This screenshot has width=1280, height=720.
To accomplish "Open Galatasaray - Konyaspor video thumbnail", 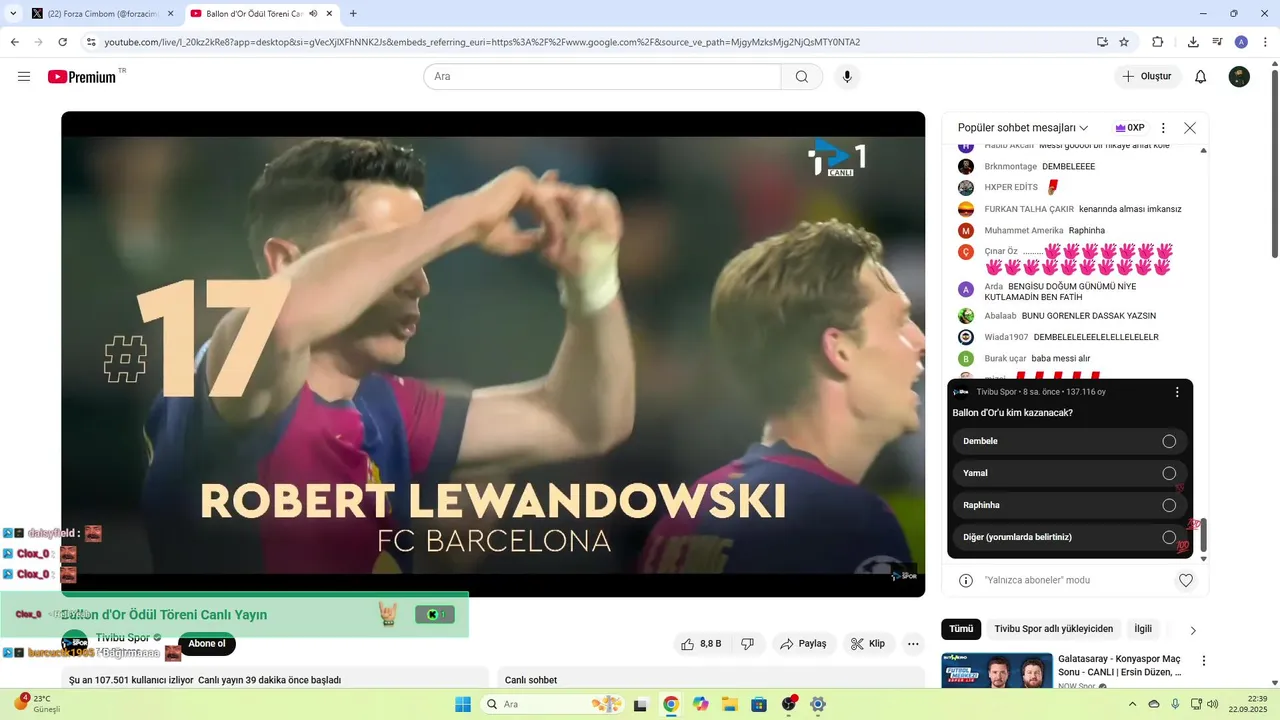I will pyautogui.click(x=997, y=670).
